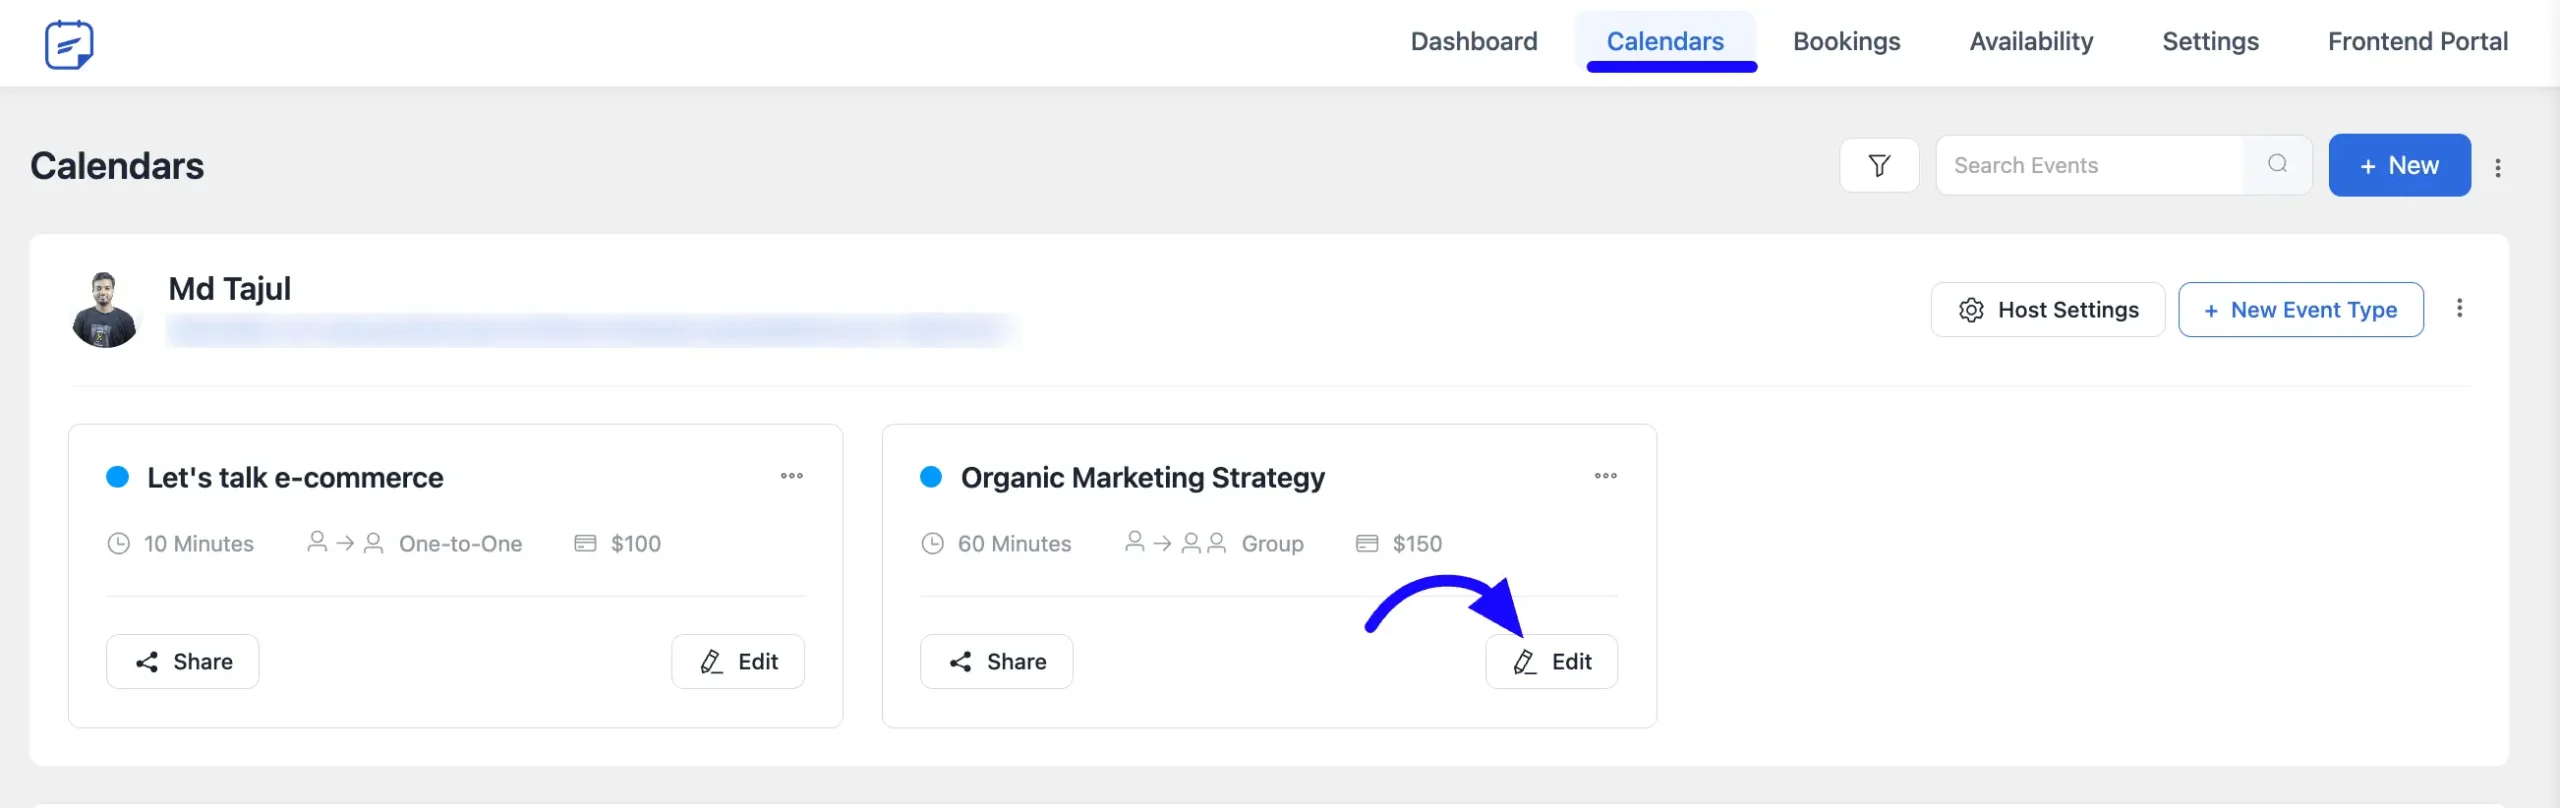Open Let's talk e-commerce ellipsis menu

(791, 476)
